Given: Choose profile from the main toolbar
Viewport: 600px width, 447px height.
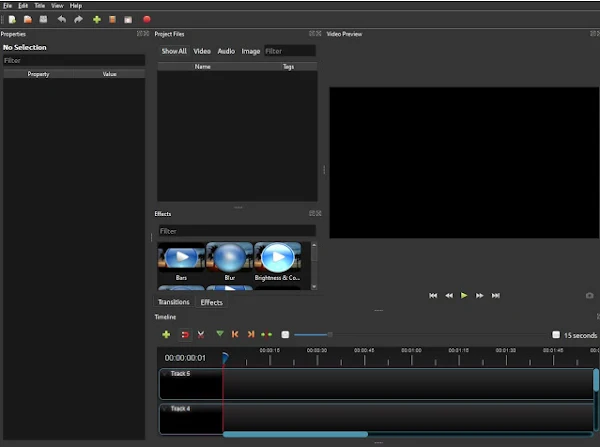Looking at the screenshot, I should coord(112,20).
